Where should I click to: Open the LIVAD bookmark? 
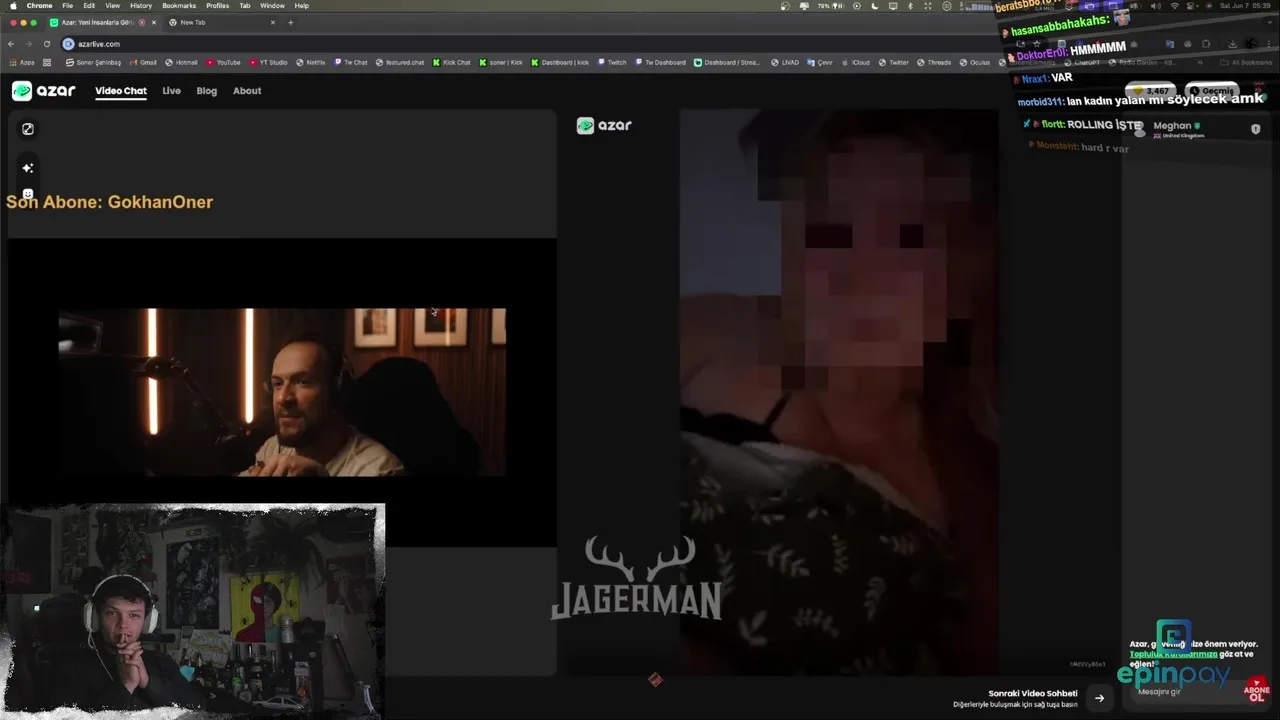[785, 62]
